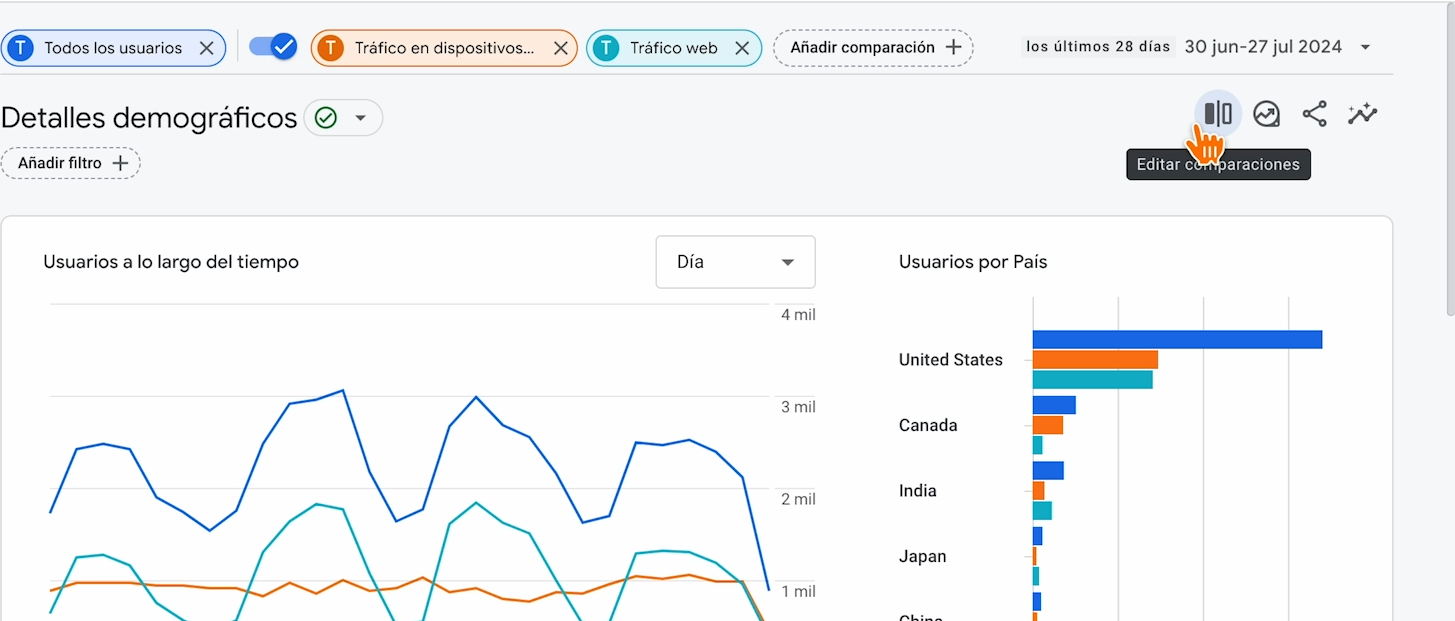Open the sparkle trend insights icon
Viewport: 1455px width, 621px height.
(1362, 114)
